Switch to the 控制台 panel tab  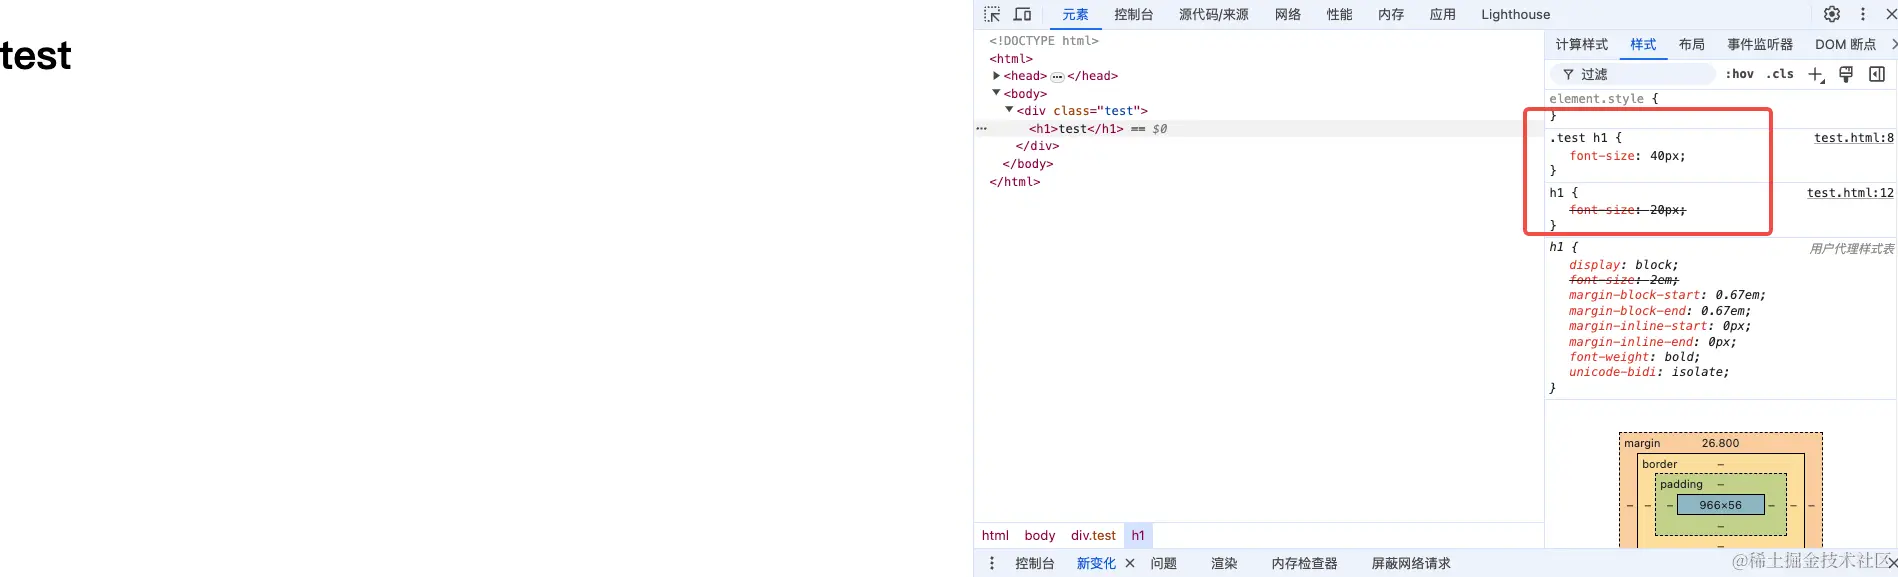pyautogui.click(x=1134, y=14)
